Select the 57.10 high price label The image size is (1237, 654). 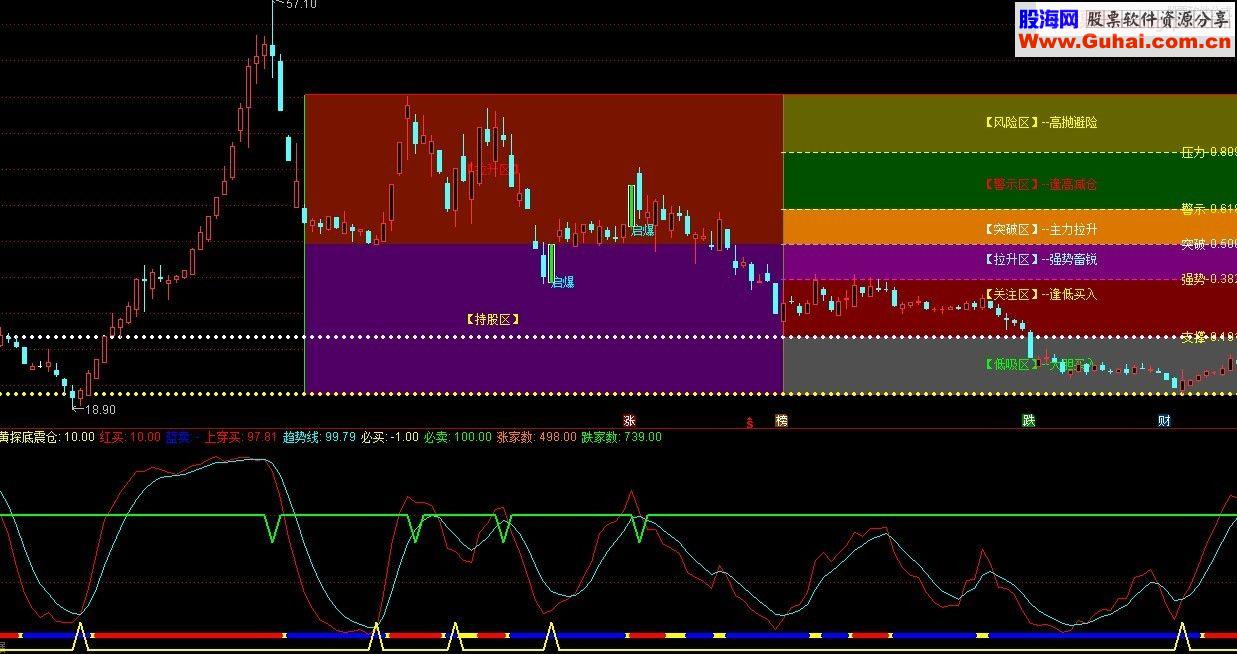(301, 5)
